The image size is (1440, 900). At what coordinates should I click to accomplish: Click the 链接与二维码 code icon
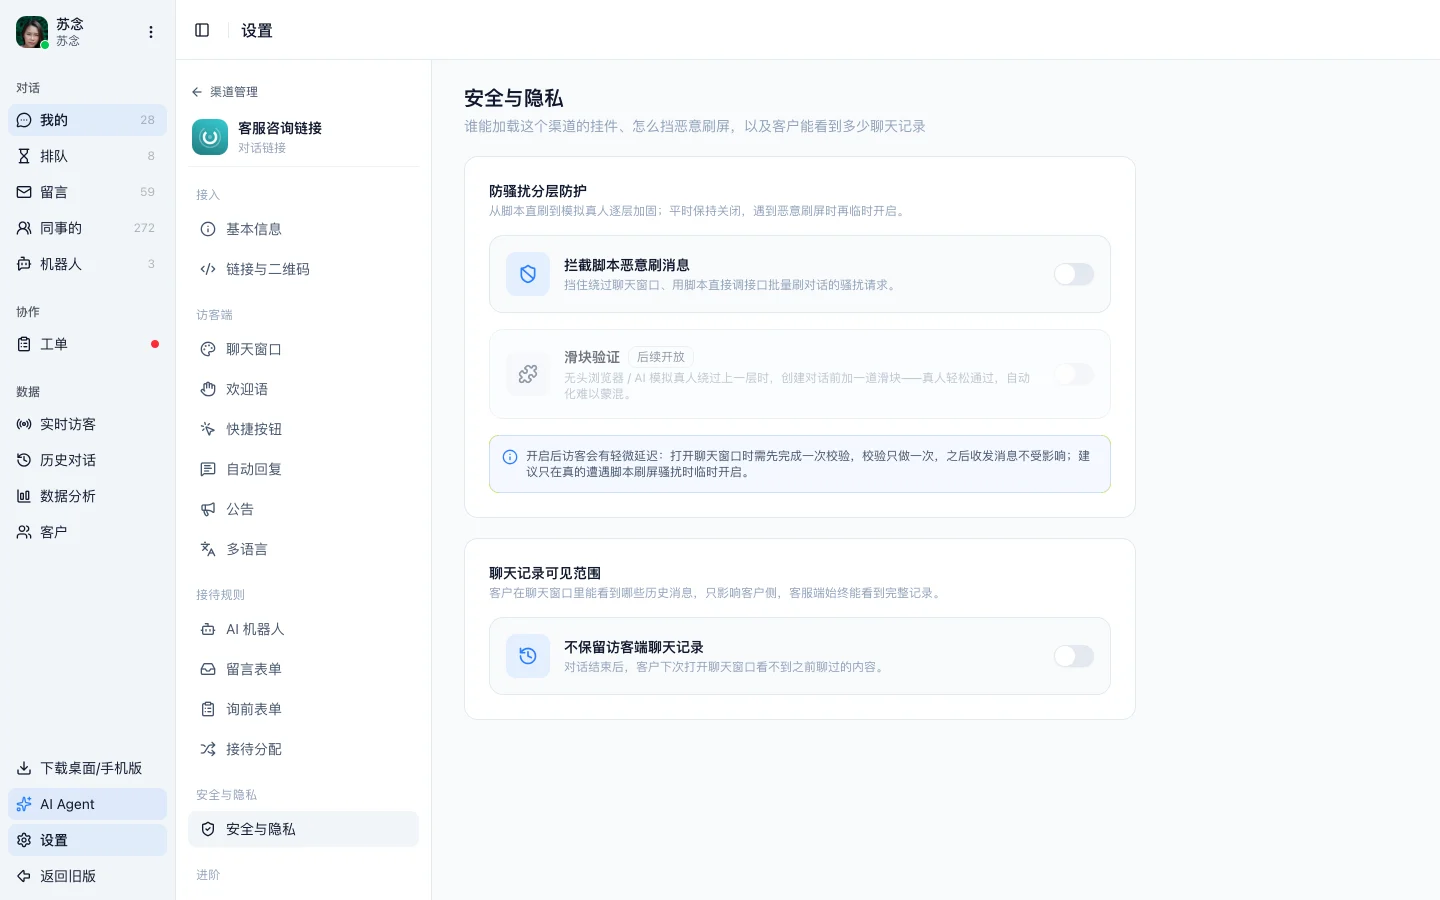(x=208, y=269)
